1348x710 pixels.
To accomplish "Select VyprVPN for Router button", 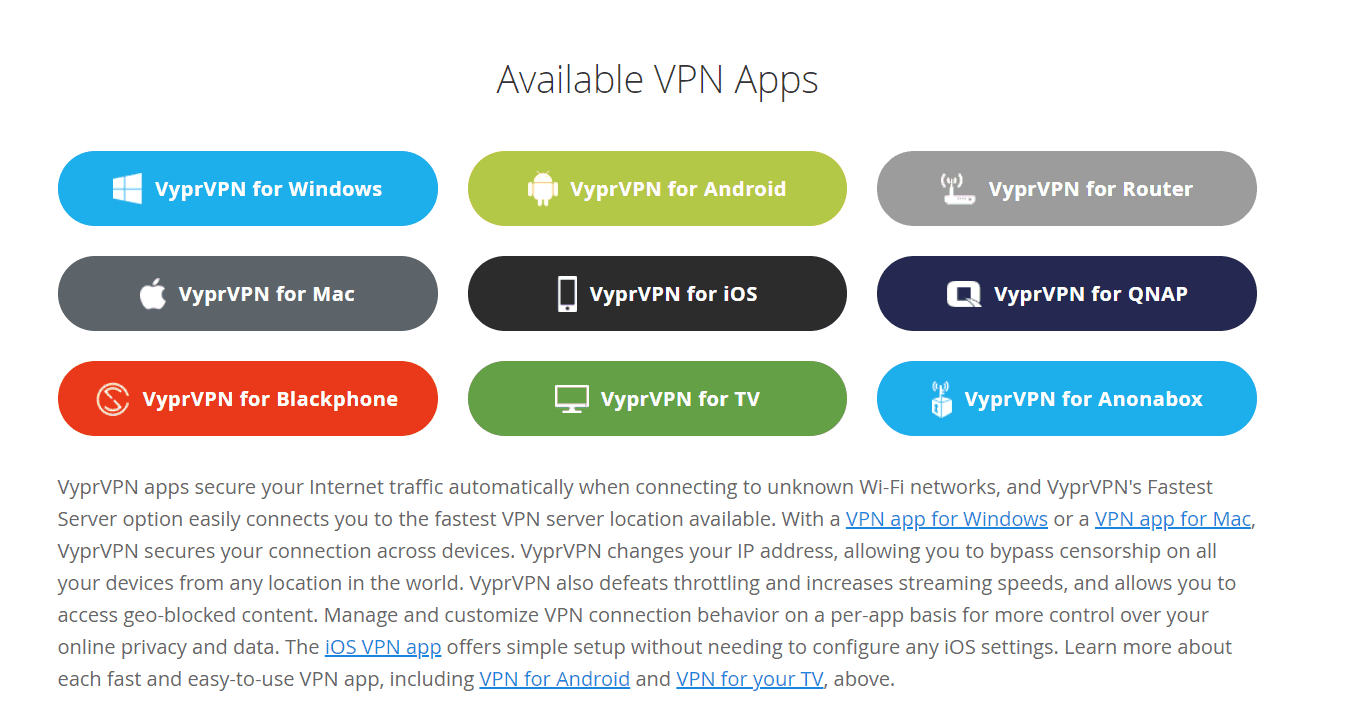I will tap(1067, 189).
